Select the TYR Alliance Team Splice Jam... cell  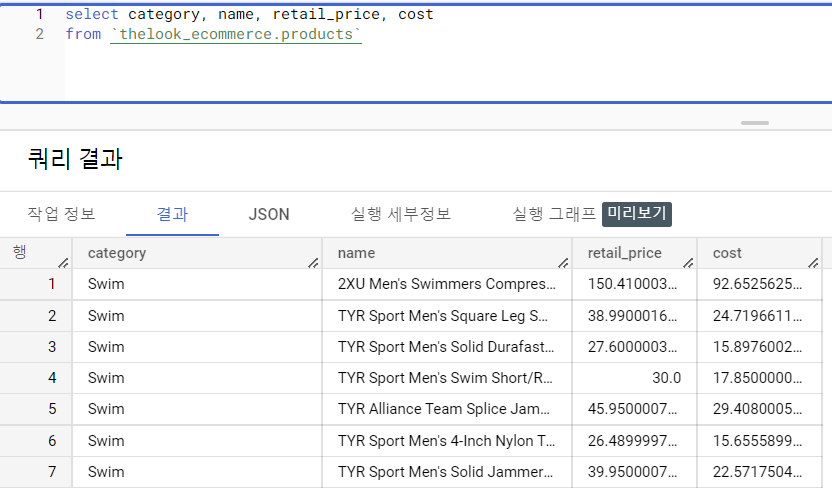447,409
